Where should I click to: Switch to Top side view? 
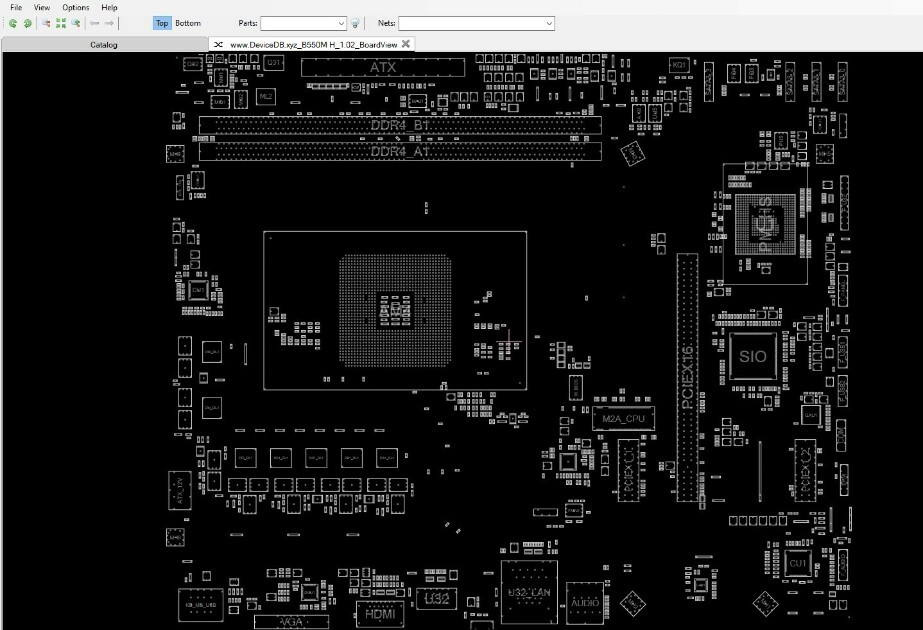click(x=162, y=23)
